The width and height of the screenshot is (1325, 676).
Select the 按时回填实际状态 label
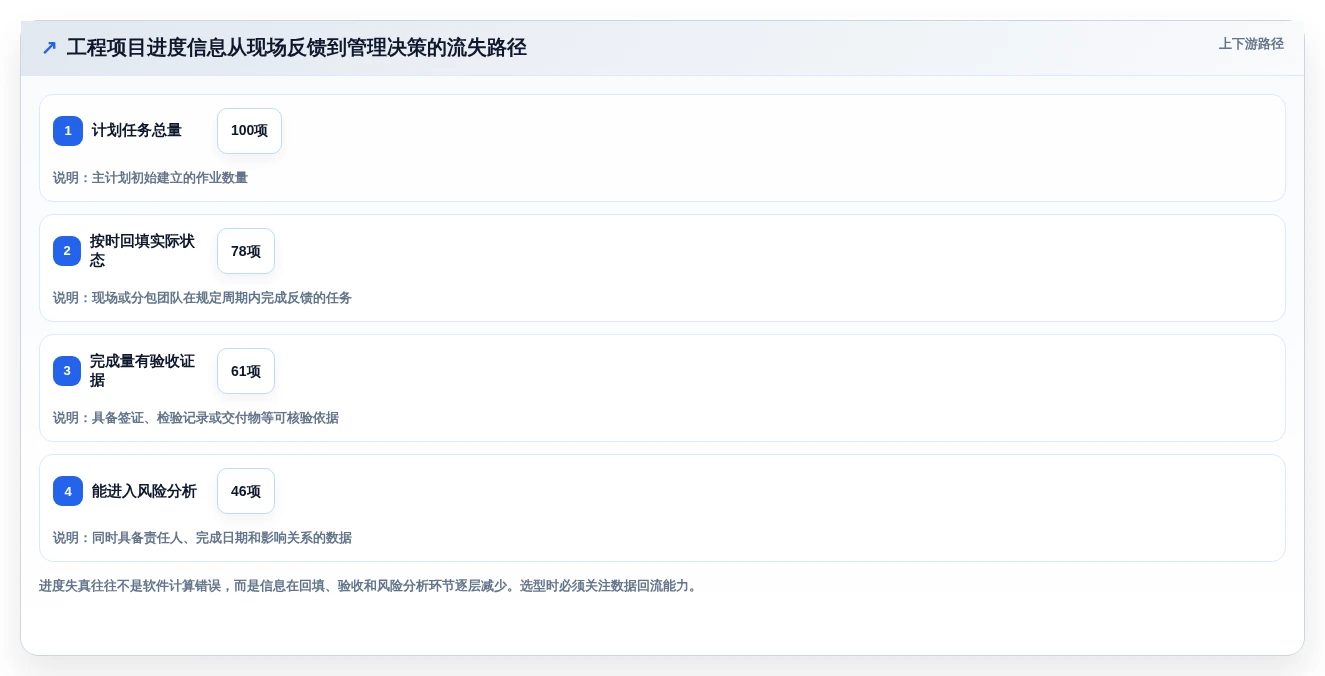point(143,251)
